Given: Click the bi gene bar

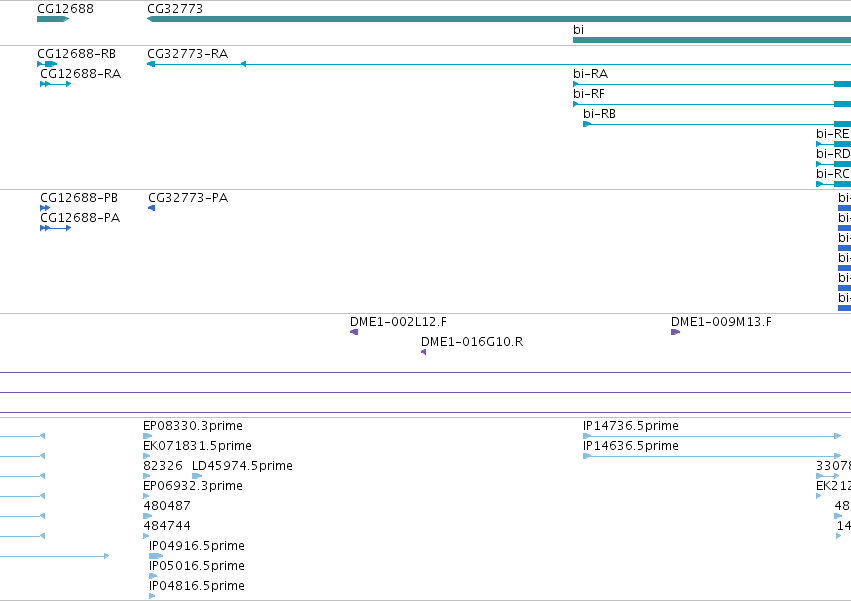Looking at the screenshot, I should coord(712,40).
